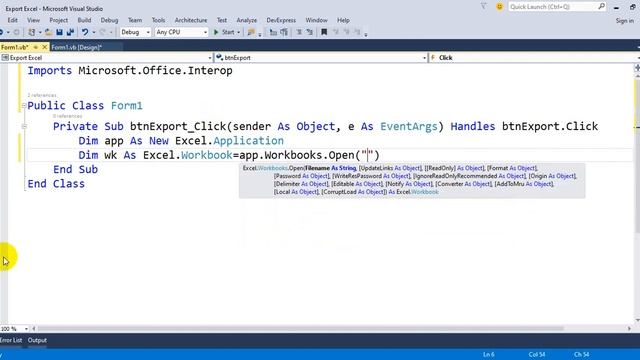The height and width of the screenshot is (360, 640).
Task: Collapse the Public Class Form1 outline
Action: [x=24, y=106]
